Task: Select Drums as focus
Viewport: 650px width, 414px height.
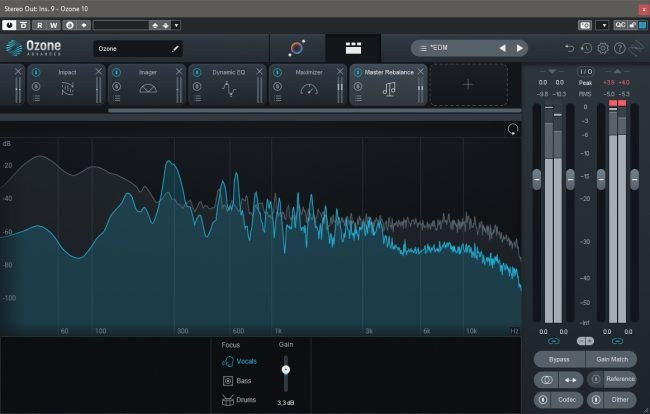Action: (238, 400)
